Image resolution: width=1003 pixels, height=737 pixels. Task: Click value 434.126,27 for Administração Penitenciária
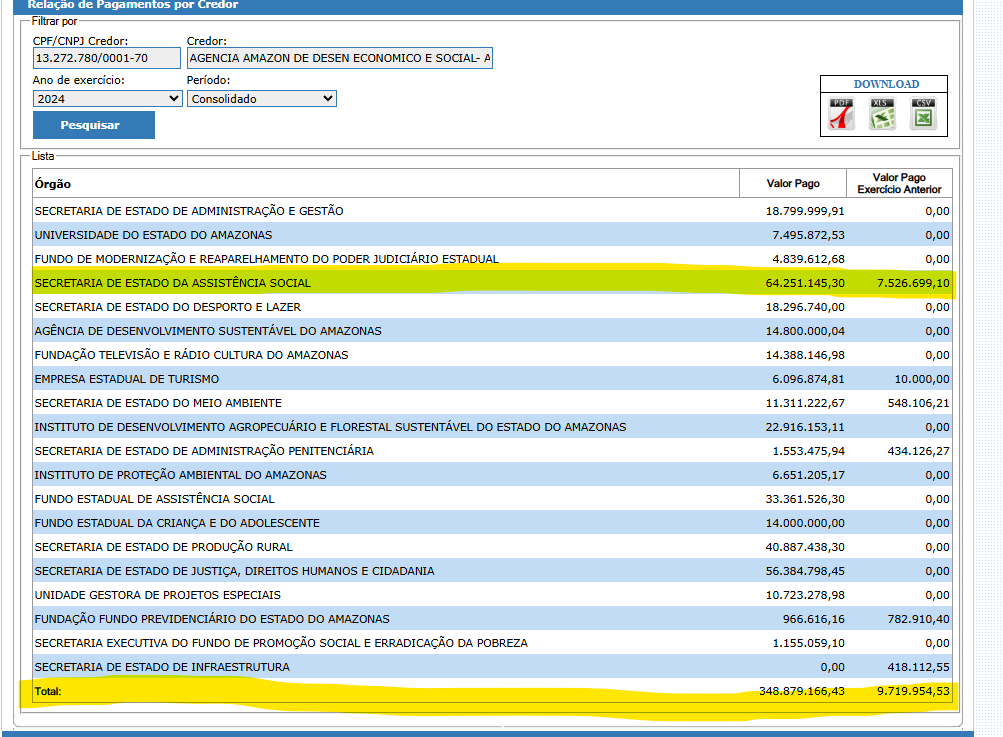[x=919, y=451]
